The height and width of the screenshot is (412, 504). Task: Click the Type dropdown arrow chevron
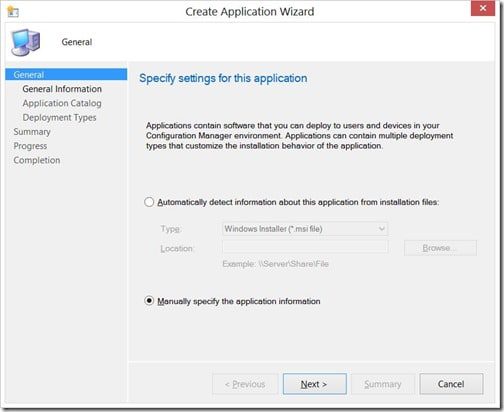tap(382, 229)
